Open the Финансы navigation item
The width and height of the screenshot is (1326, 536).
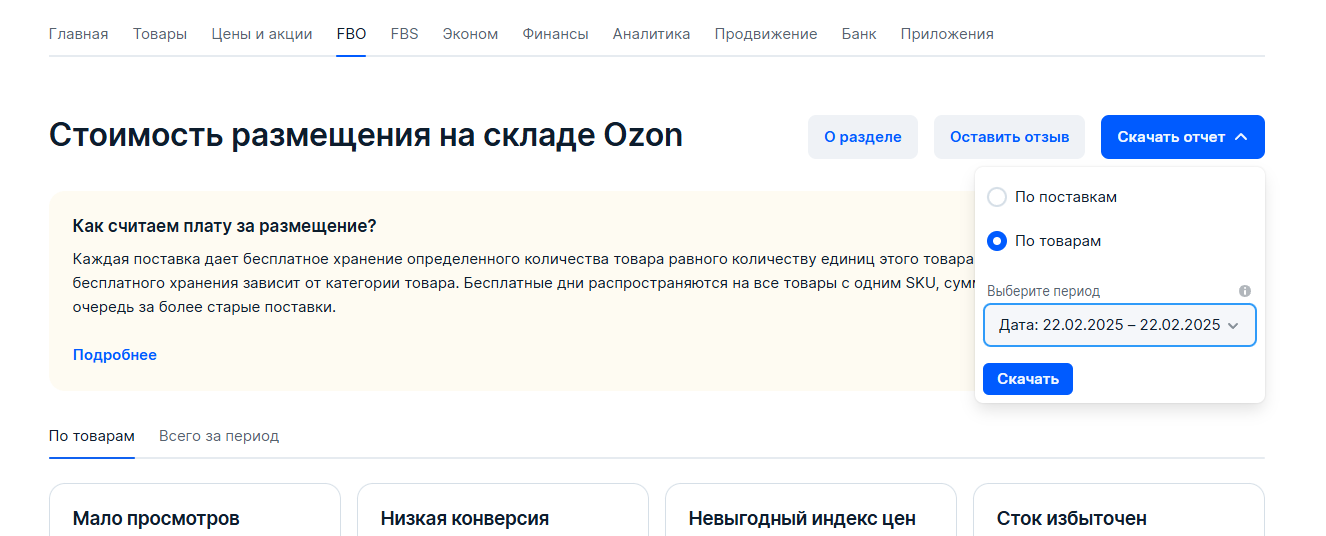(555, 34)
